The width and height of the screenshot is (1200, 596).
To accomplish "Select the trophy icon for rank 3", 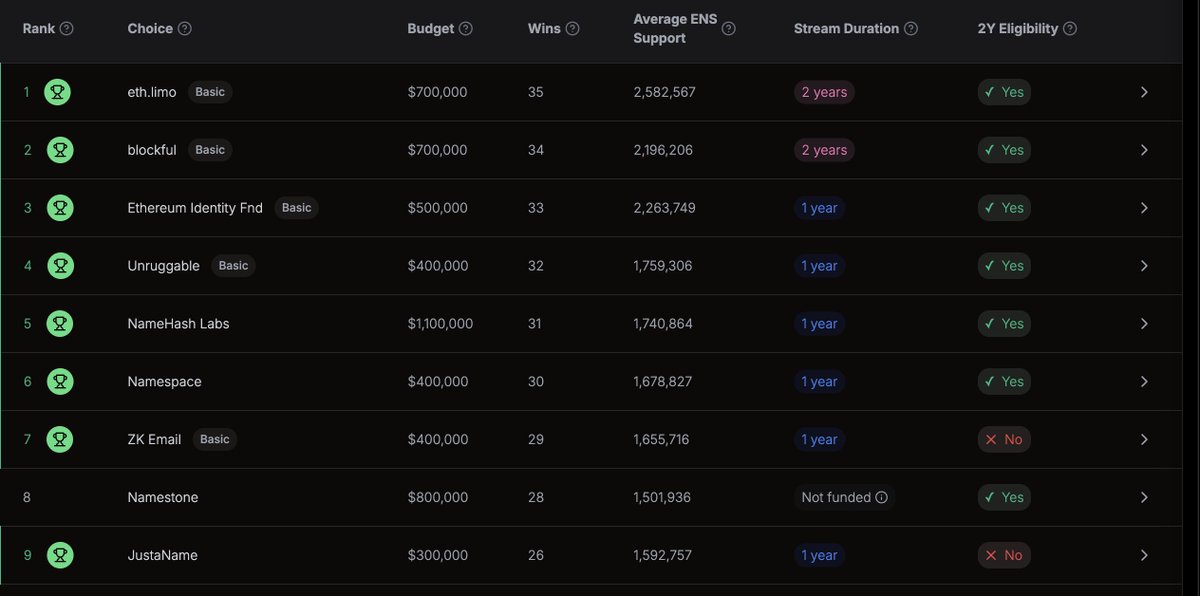I will coord(59,208).
